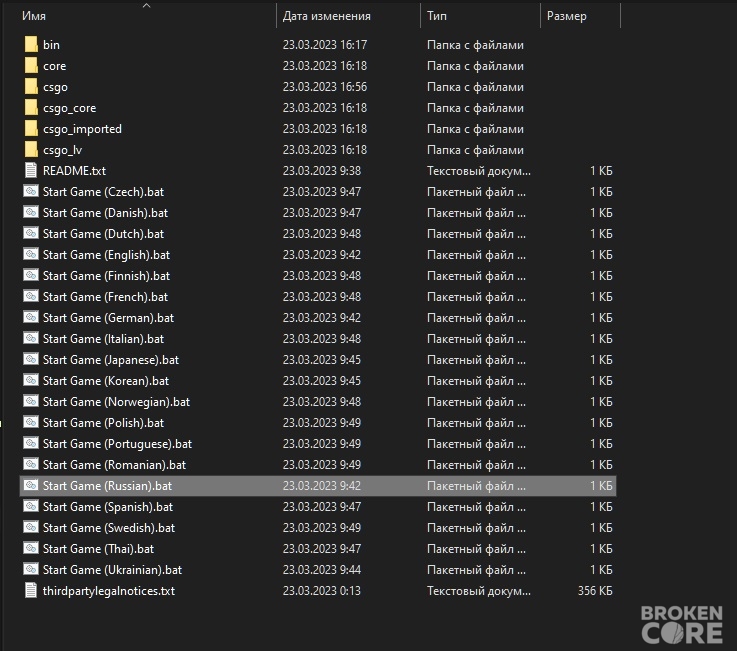Click the Start Game (Danish).bat icon
Screen dimensions: 737x651
[x=31, y=212]
